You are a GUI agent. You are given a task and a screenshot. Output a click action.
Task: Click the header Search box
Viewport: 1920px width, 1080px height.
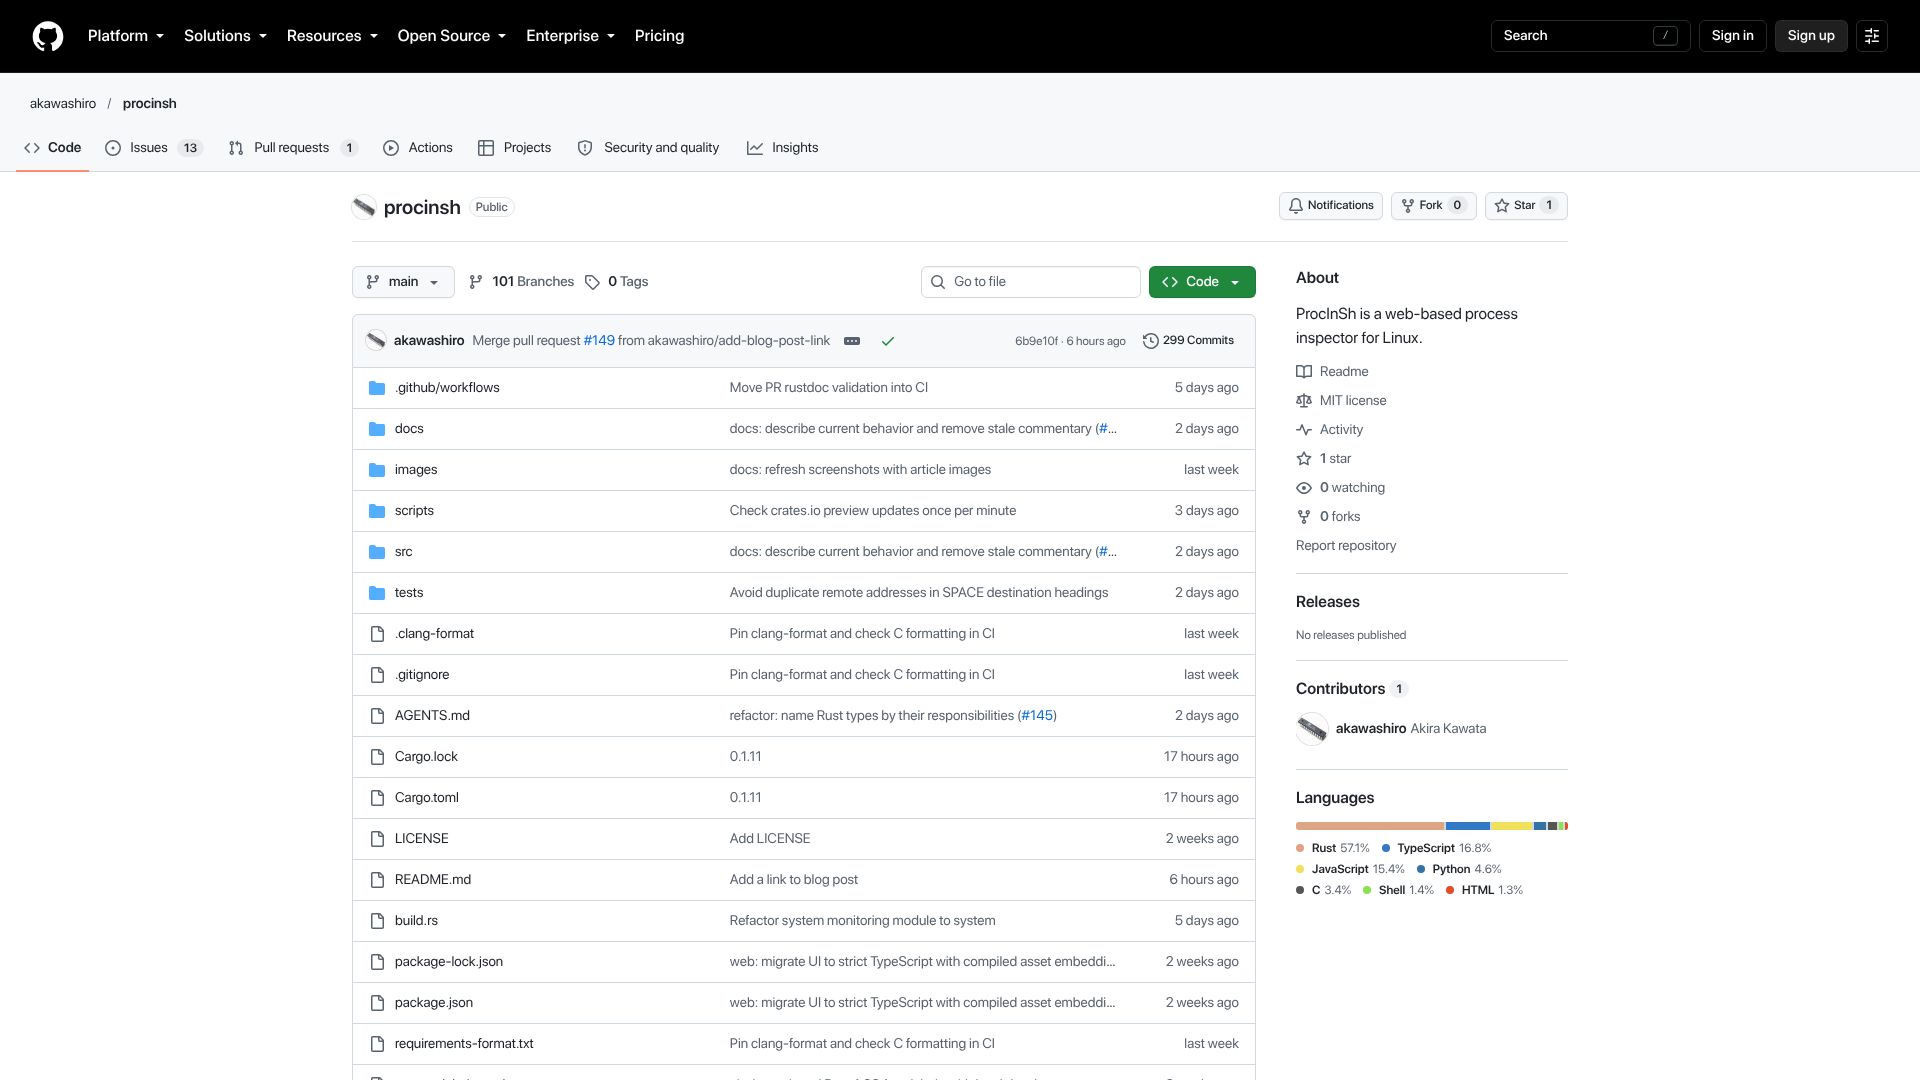[1590, 36]
